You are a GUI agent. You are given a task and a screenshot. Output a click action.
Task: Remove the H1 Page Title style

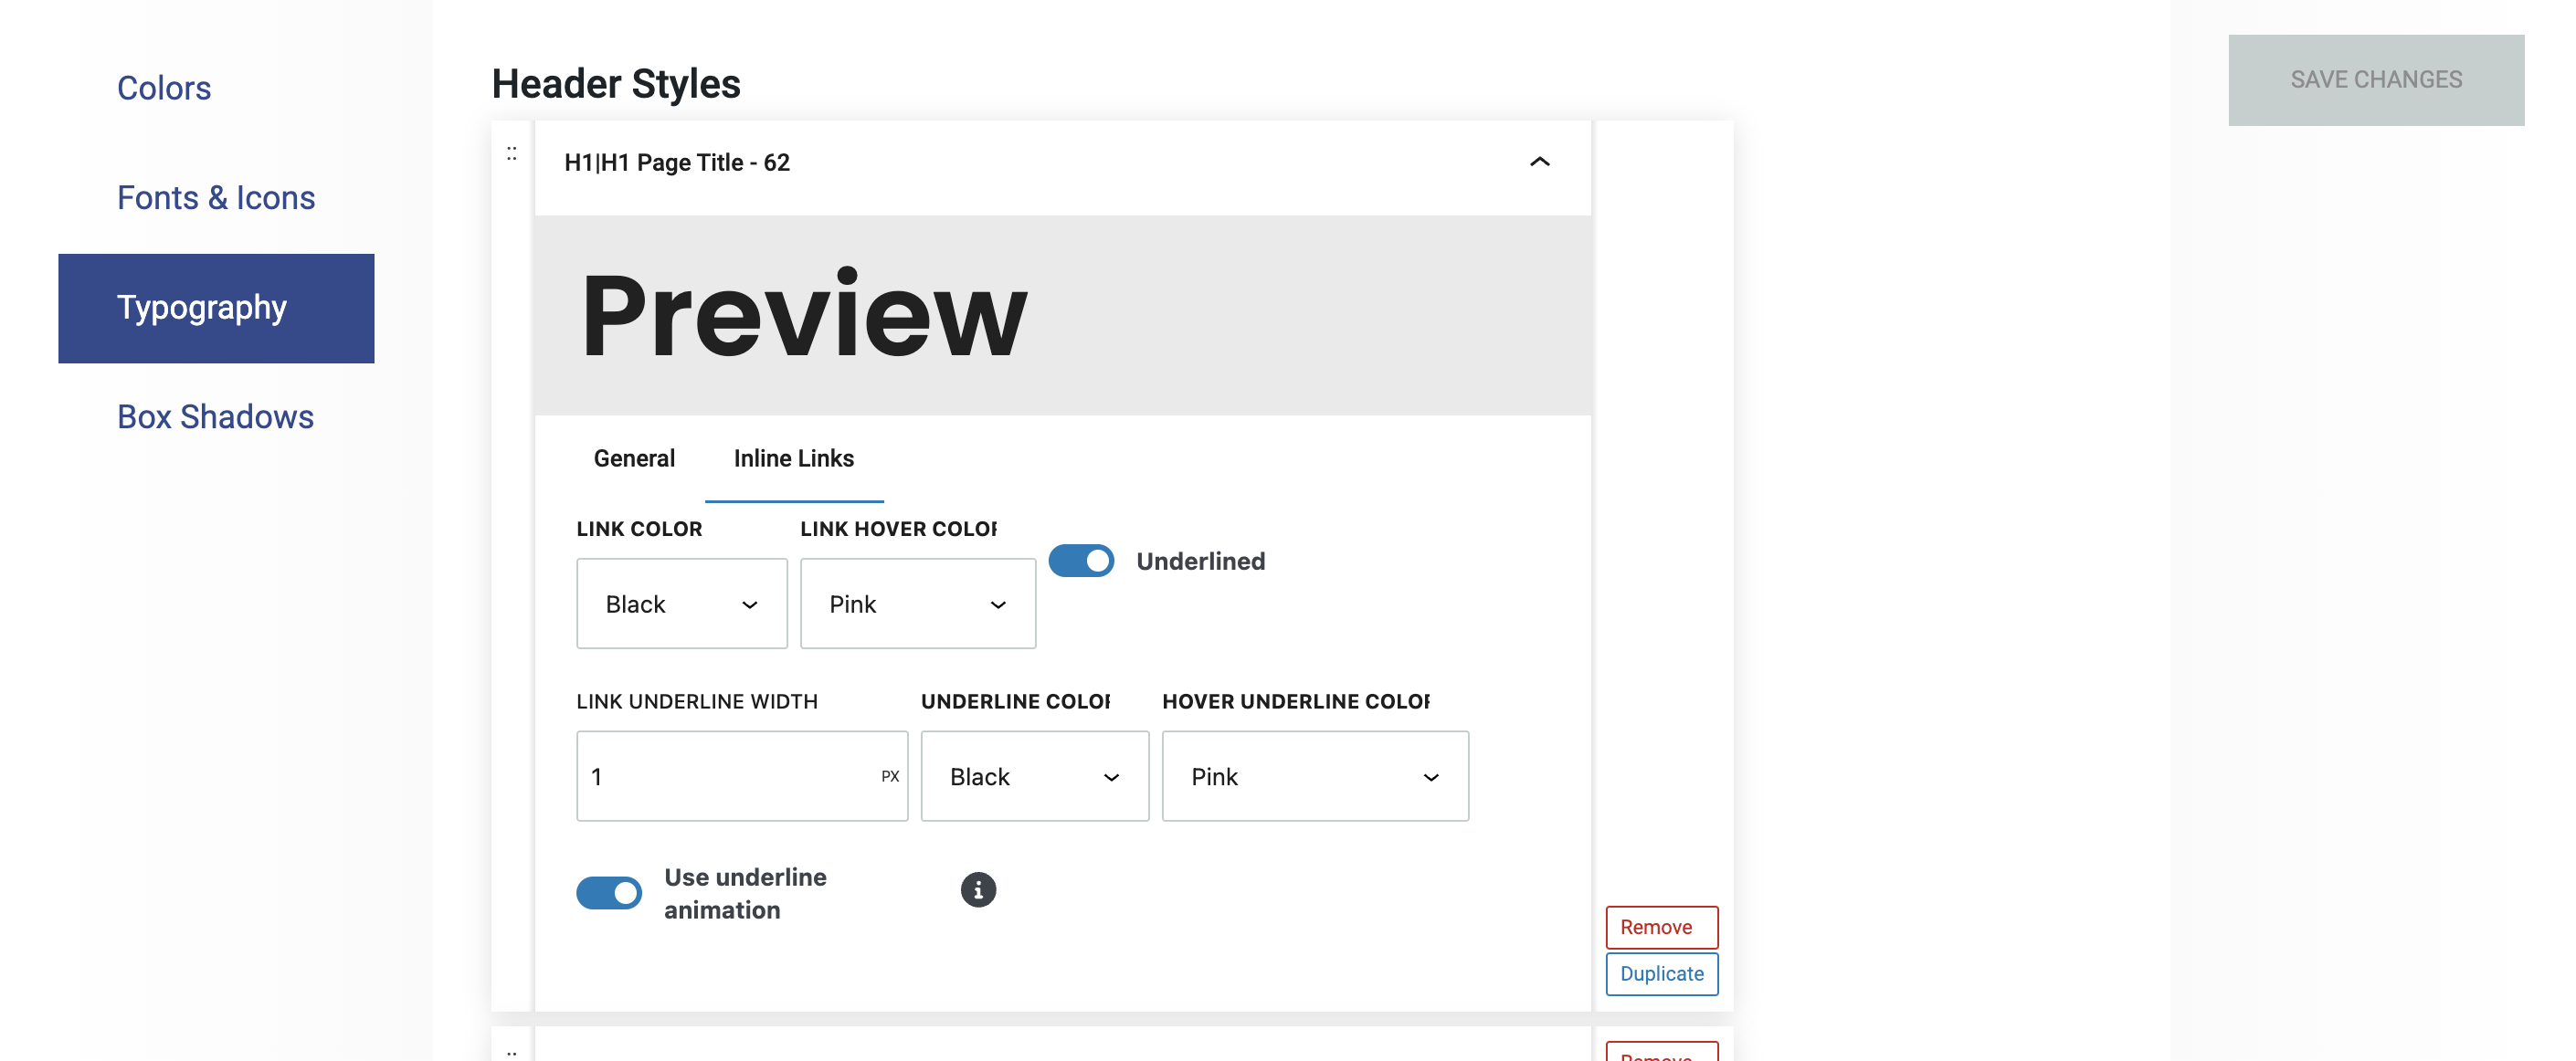pos(1660,927)
